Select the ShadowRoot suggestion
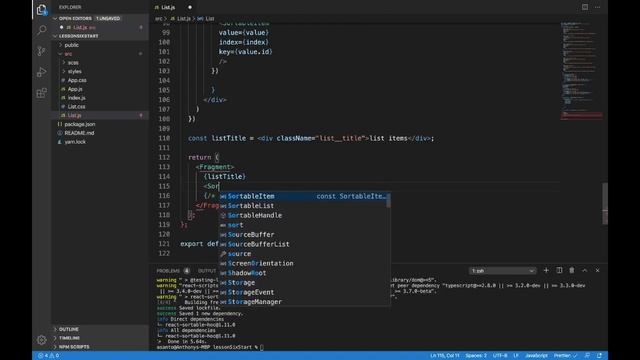Viewport: 640px width, 360px height. [304, 273]
